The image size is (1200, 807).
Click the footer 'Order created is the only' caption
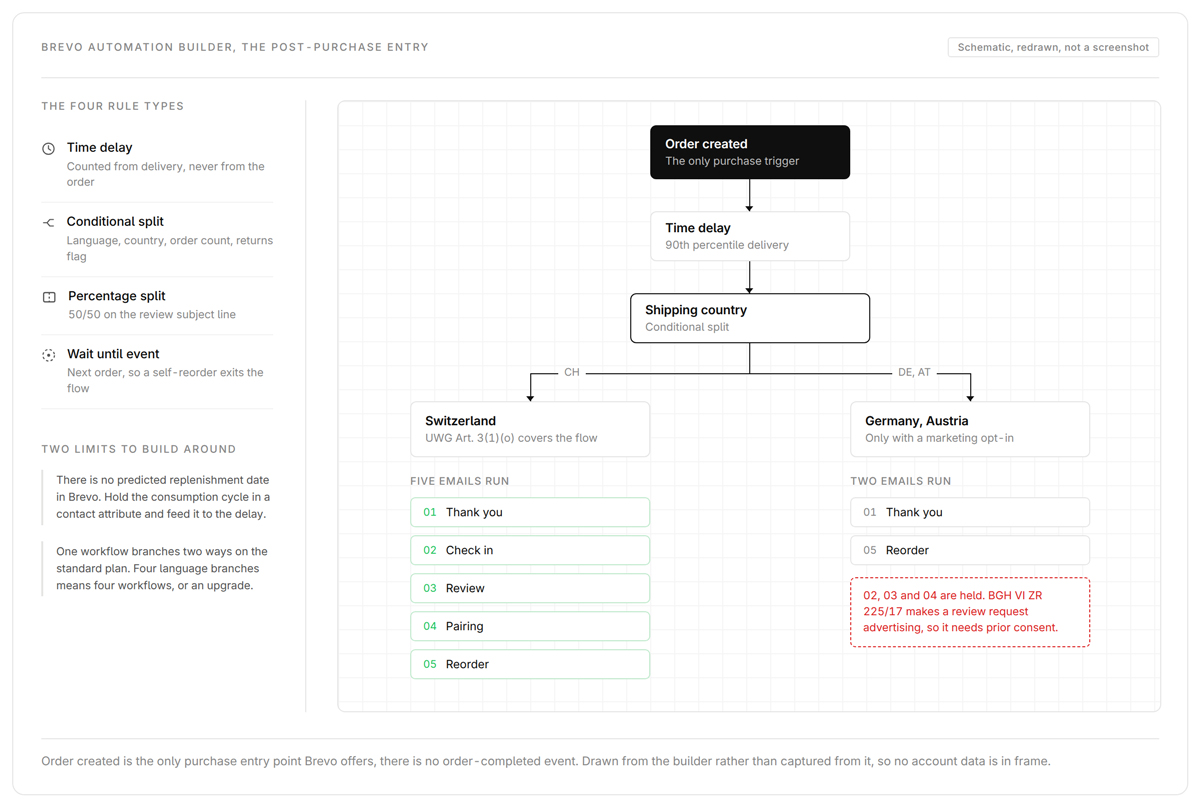546,761
